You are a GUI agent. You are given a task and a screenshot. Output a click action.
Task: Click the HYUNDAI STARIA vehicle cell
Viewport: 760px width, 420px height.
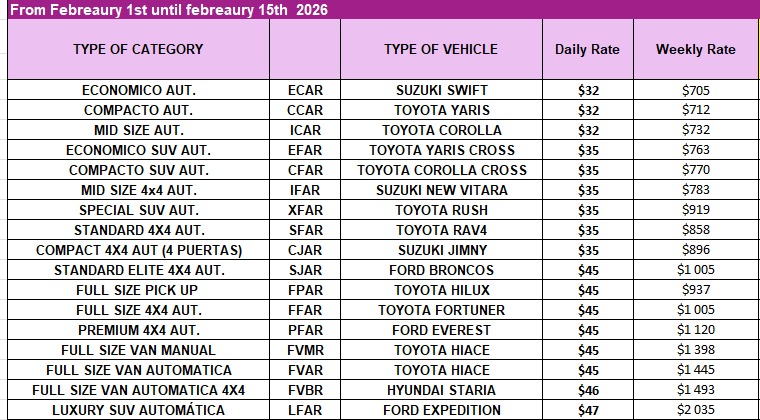(440, 390)
